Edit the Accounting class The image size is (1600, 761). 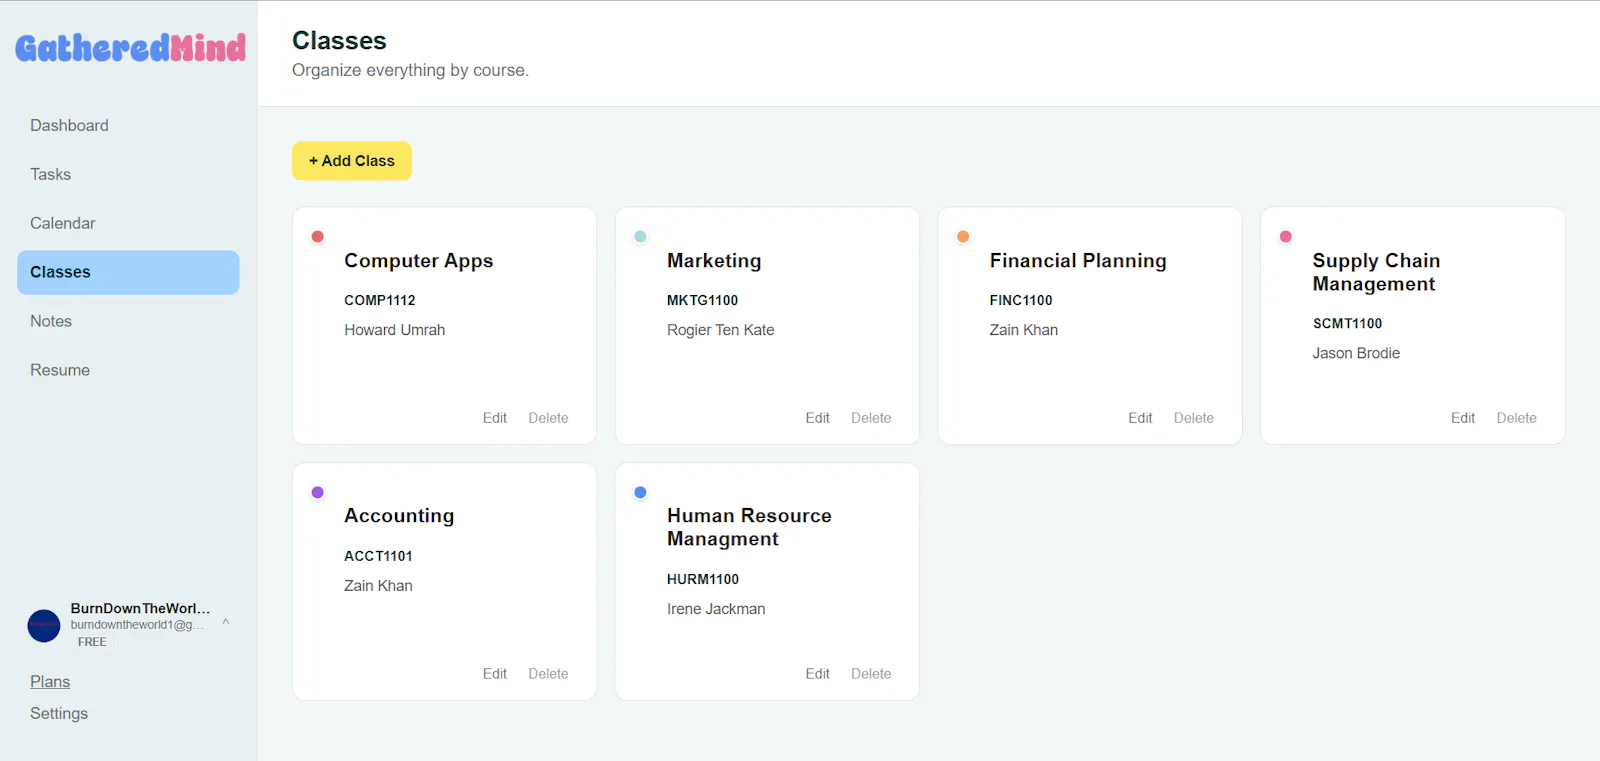click(x=495, y=674)
